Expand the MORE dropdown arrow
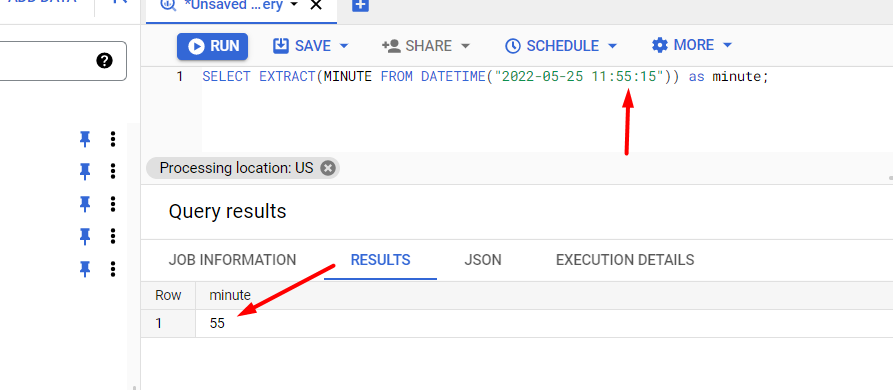The width and height of the screenshot is (893, 390). [x=727, y=46]
